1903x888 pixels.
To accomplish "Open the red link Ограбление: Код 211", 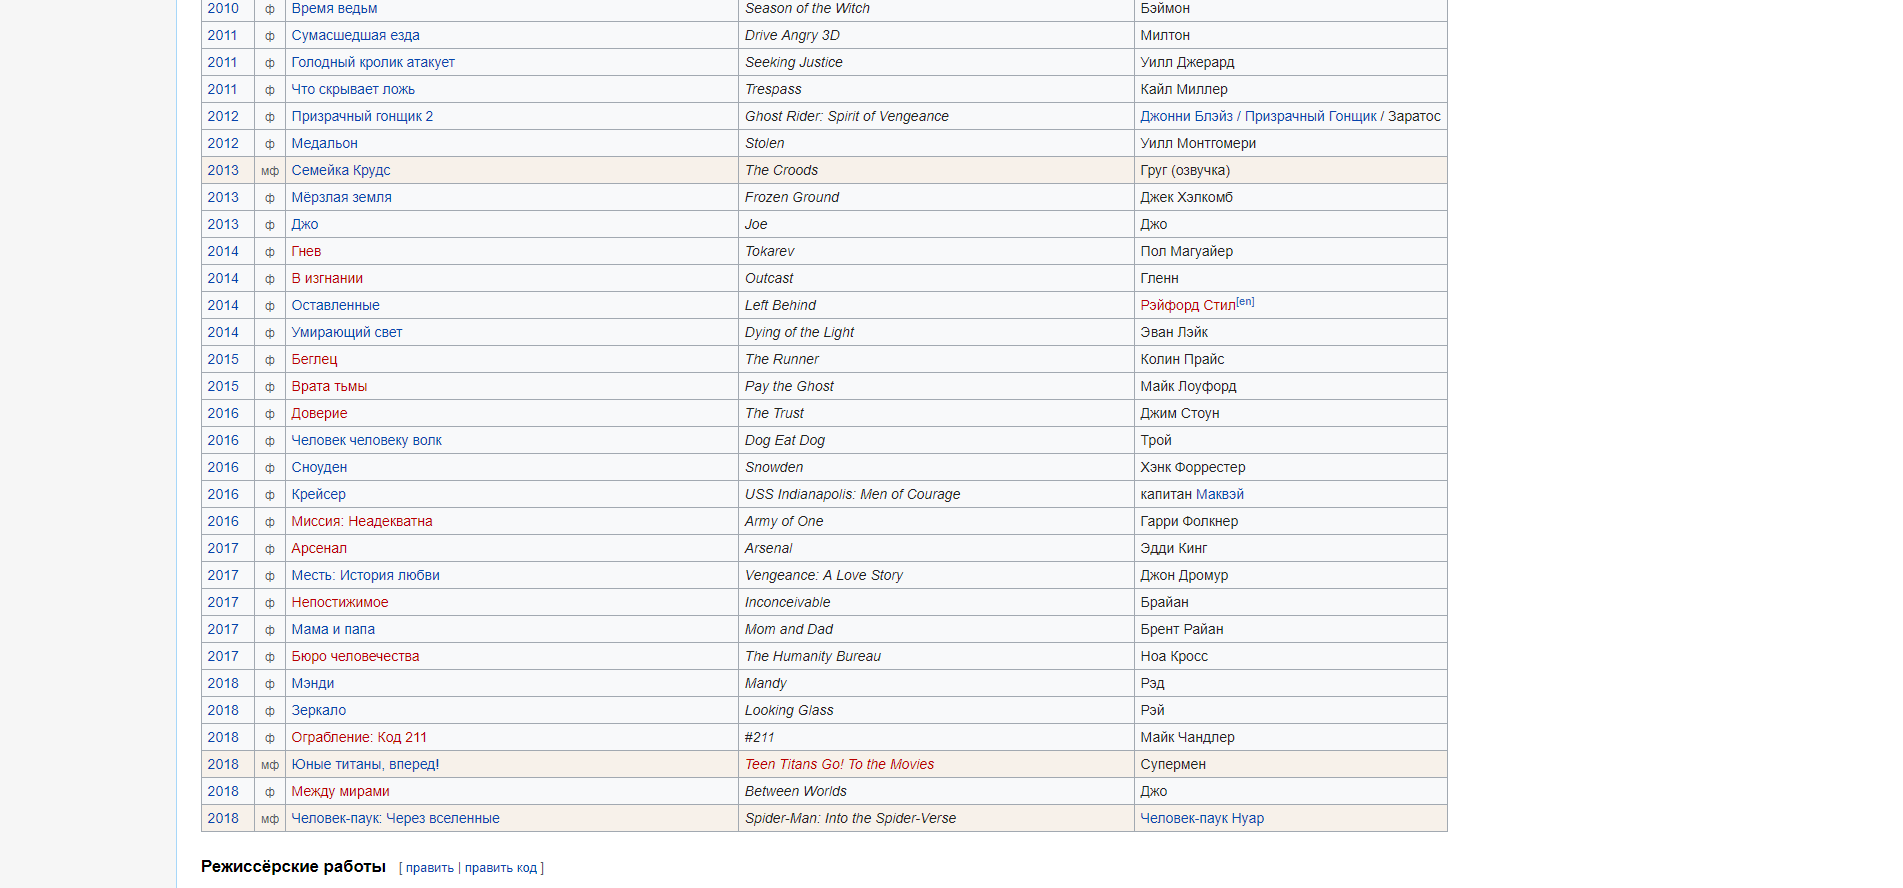I will (359, 737).
